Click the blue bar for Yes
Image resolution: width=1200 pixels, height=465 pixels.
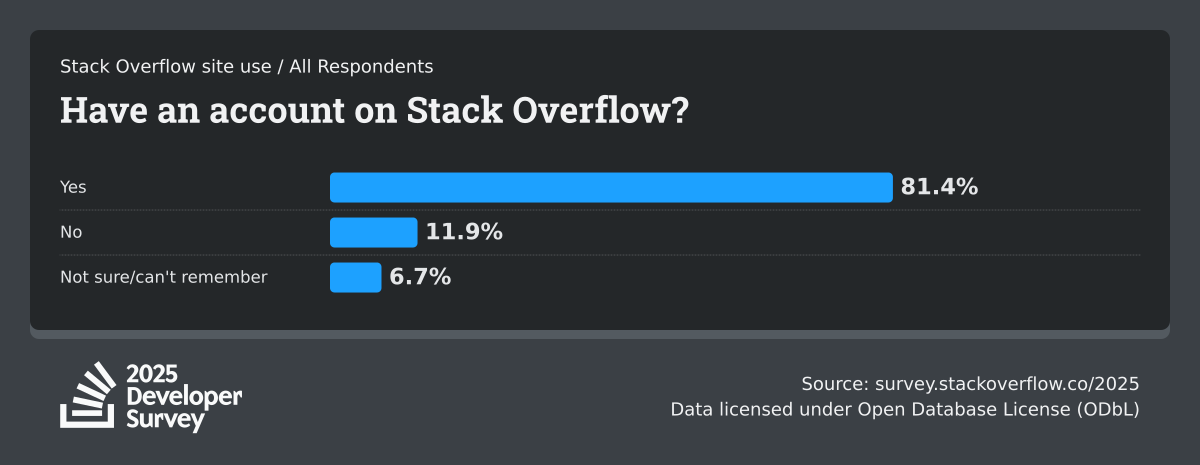click(611, 187)
